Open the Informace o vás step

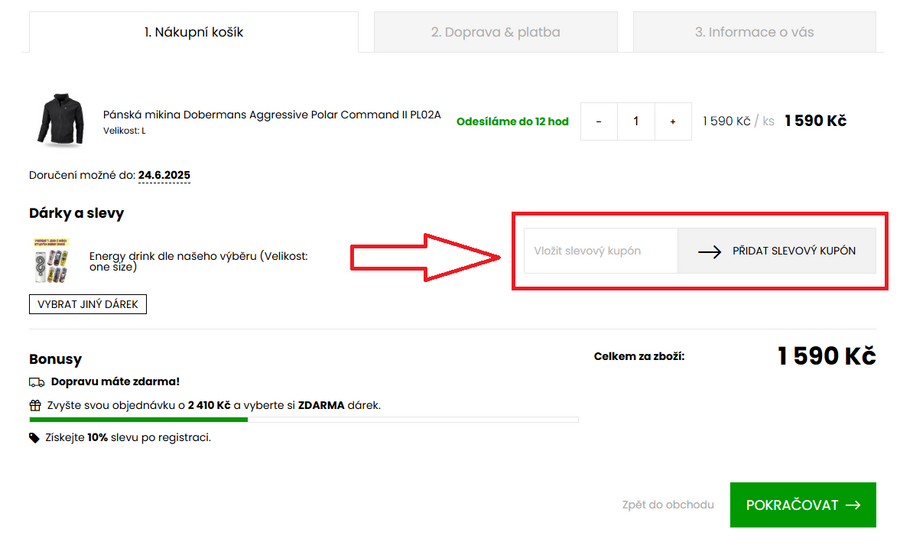coord(754,32)
